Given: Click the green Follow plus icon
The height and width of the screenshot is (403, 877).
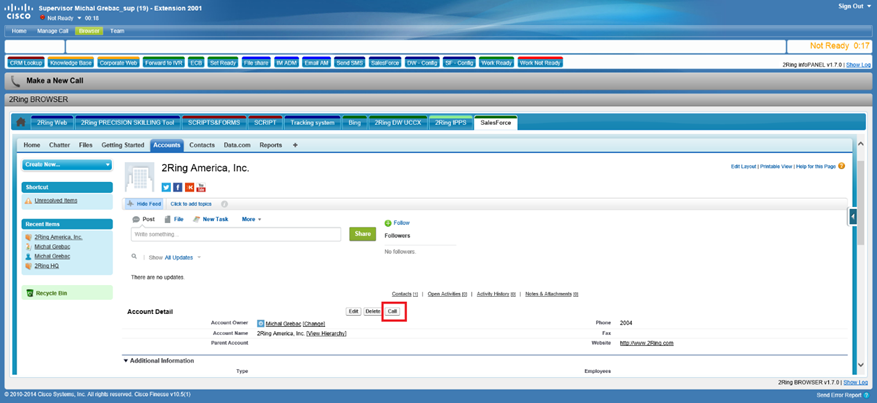Looking at the screenshot, I should (388, 223).
